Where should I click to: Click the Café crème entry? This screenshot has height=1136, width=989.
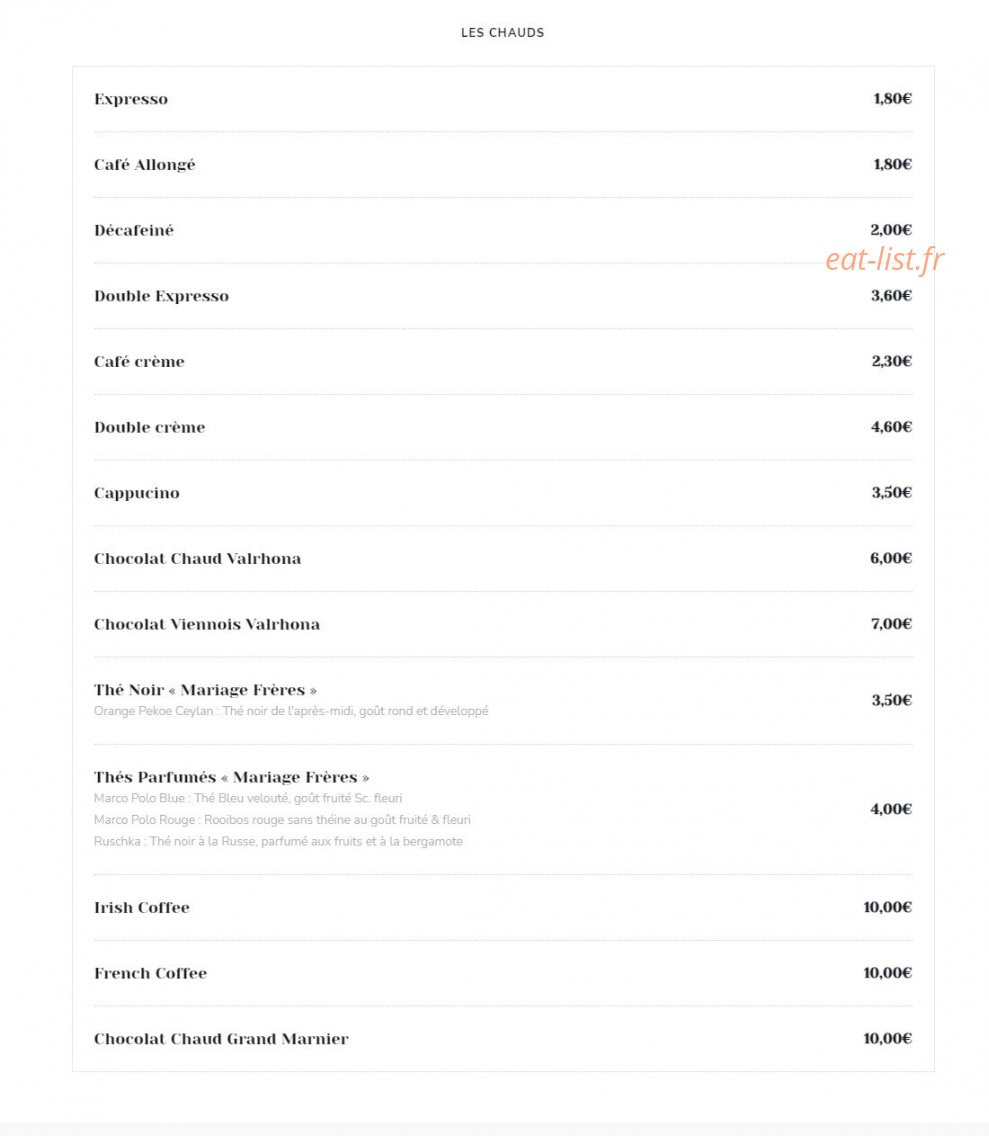(x=139, y=362)
